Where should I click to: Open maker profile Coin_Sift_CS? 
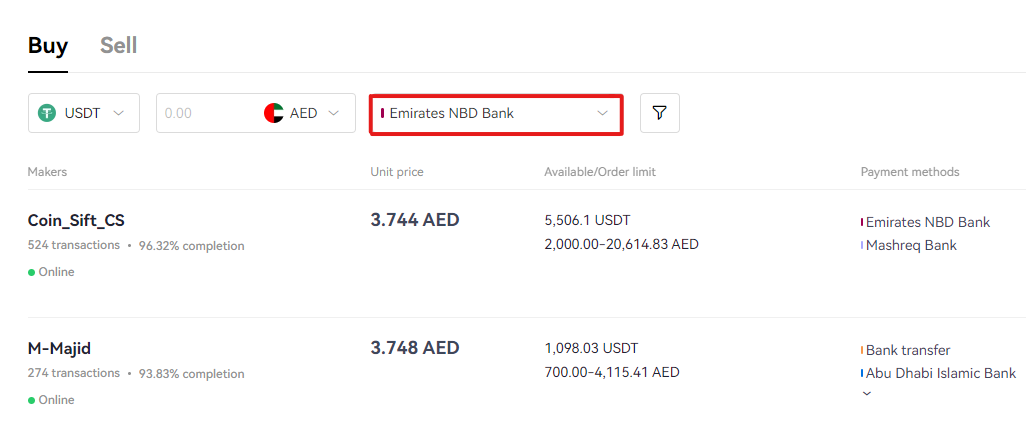(x=76, y=221)
